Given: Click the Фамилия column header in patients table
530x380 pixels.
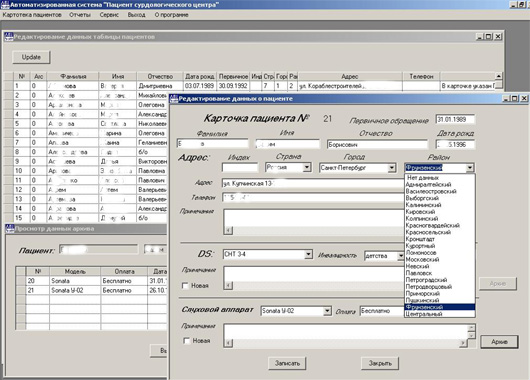Looking at the screenshot, I should point(73,76).
